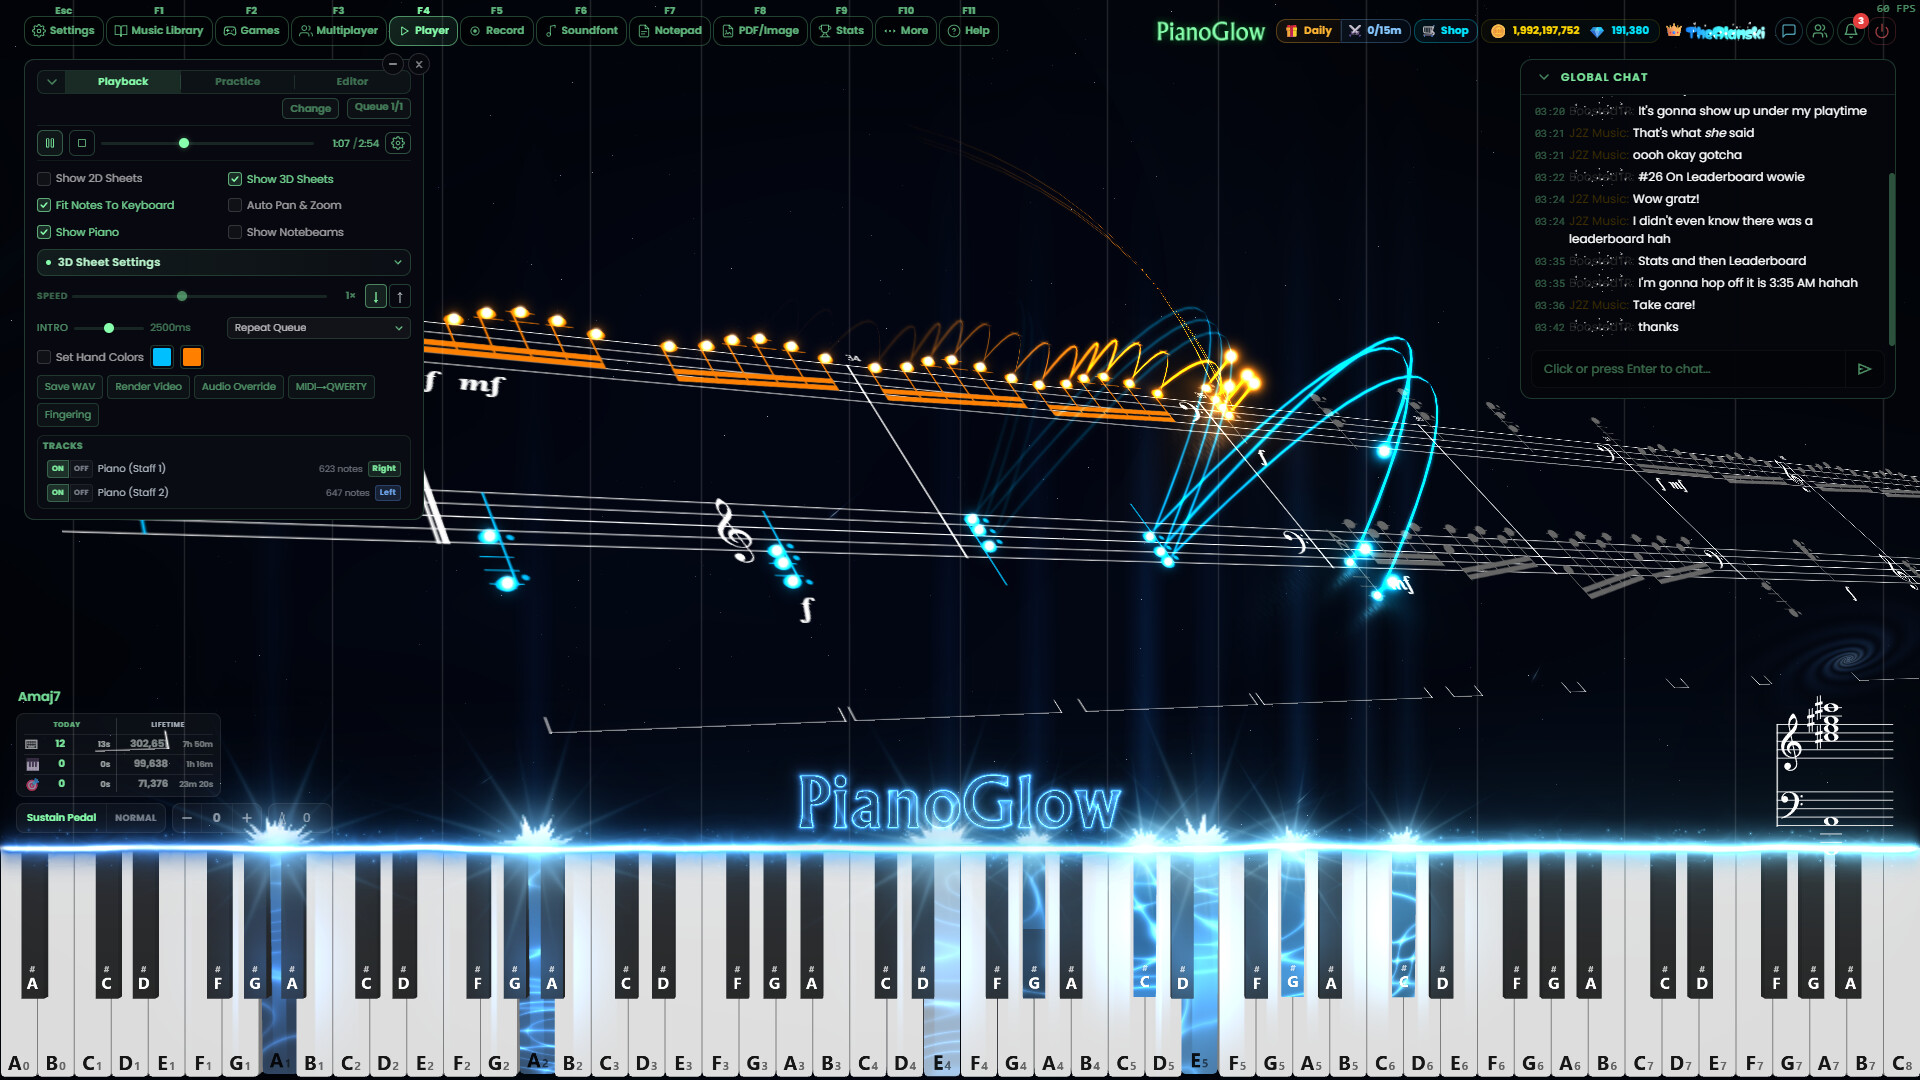The image size is (1920, 1080).
Task: Decrease transpose with minus button
Action: pos(186,818)
